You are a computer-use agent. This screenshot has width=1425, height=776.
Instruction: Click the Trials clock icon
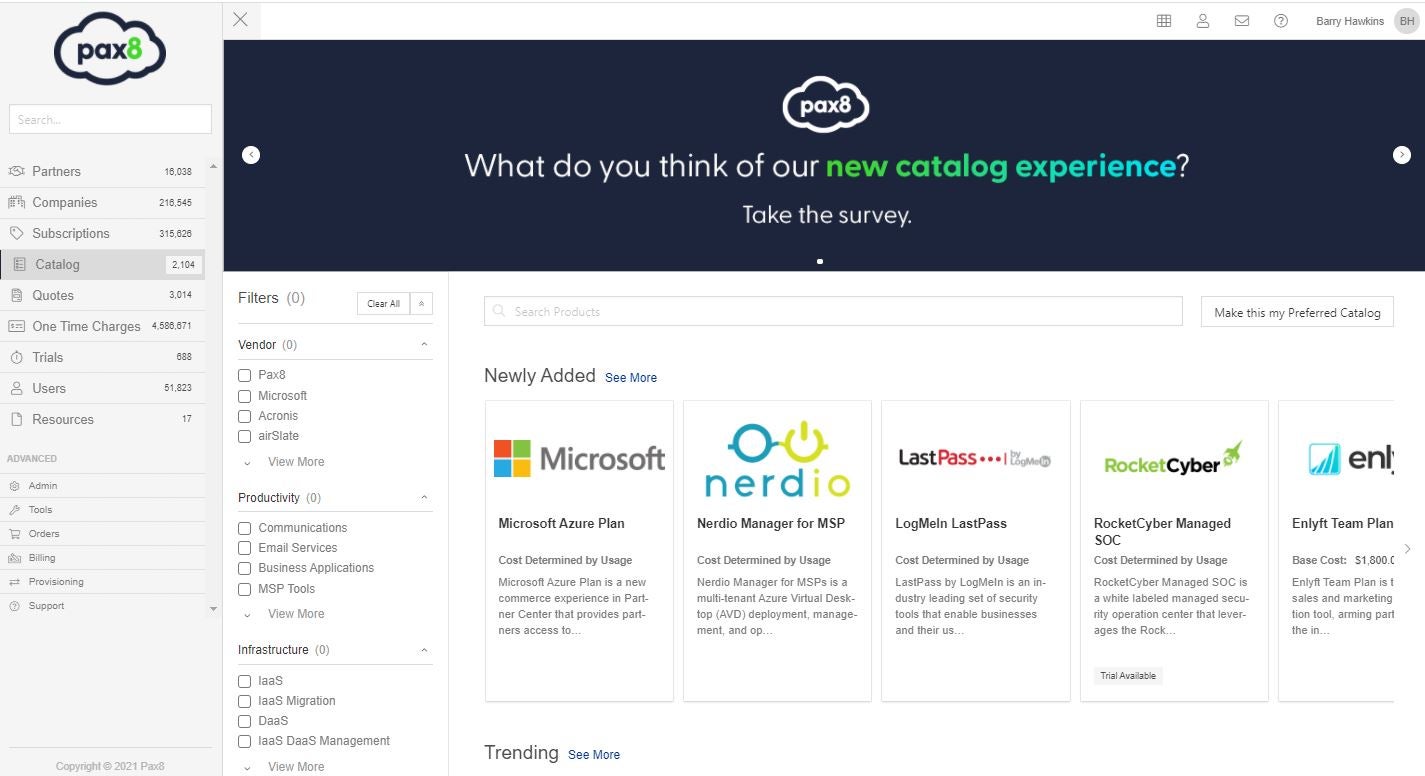(x=16, y=357)
